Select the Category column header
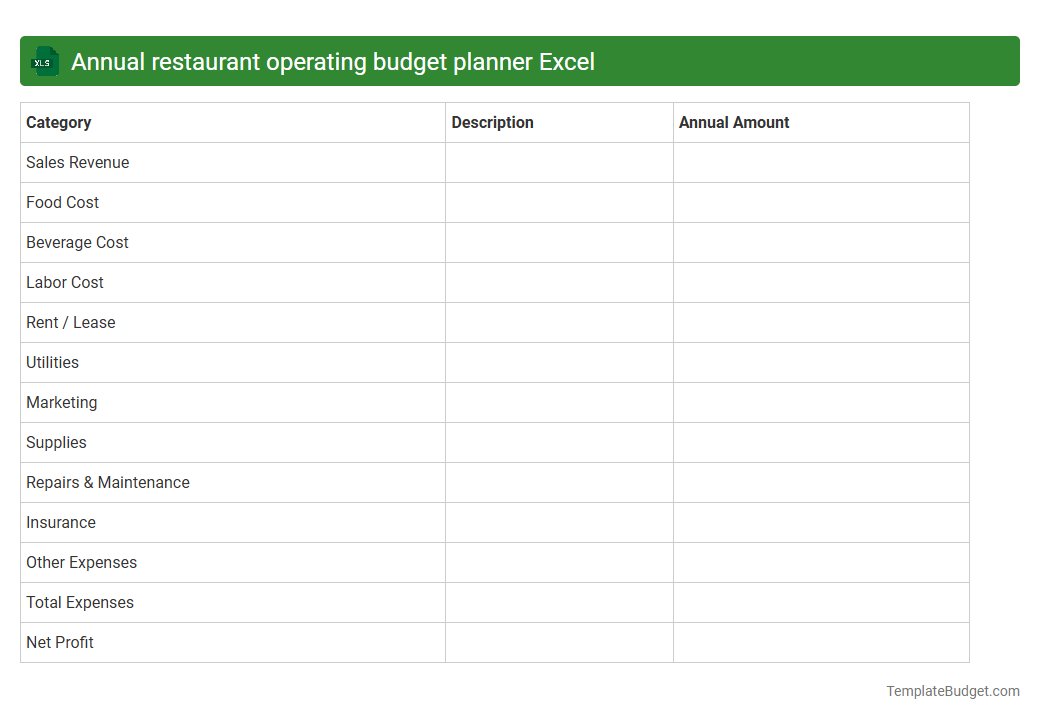The height and width of the screenshot is (720, 1040). tap(58, 122)
